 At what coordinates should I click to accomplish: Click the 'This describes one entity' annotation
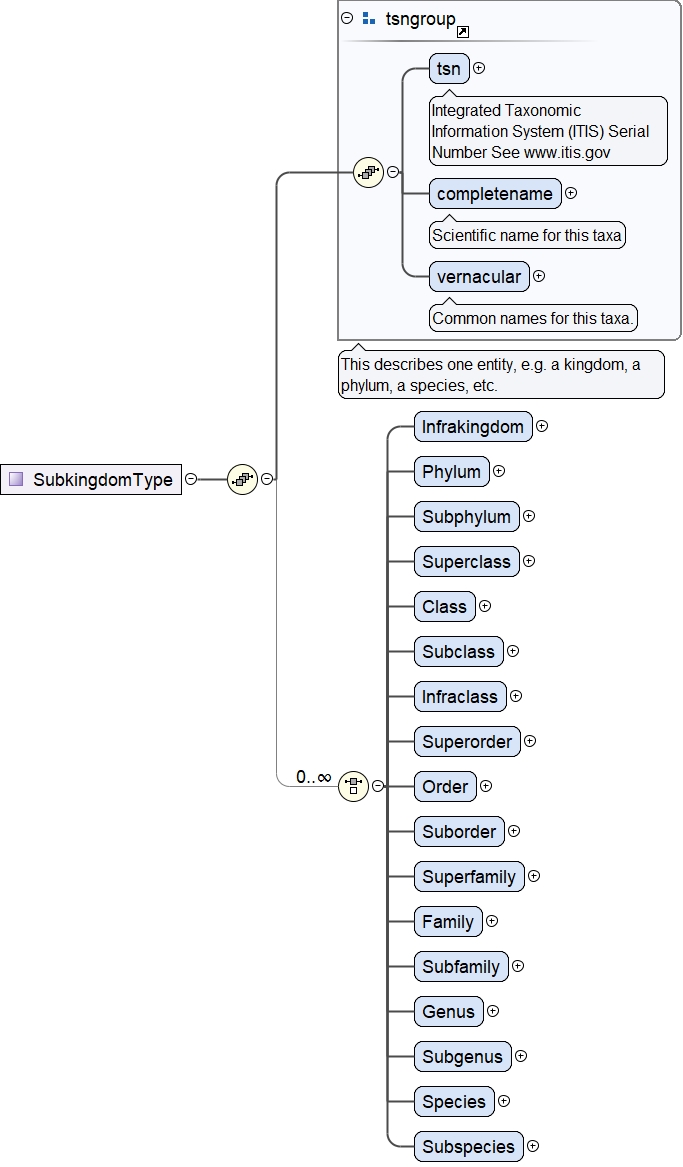[x=501, y=375]
